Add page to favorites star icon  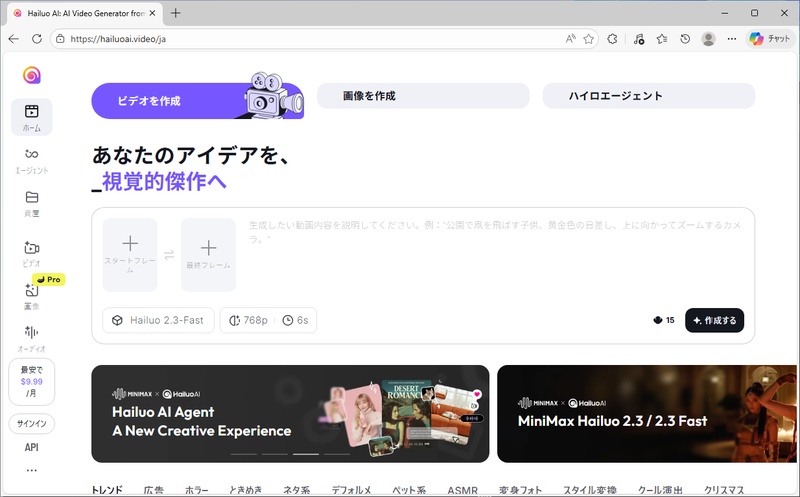click(x=589, y=39)
